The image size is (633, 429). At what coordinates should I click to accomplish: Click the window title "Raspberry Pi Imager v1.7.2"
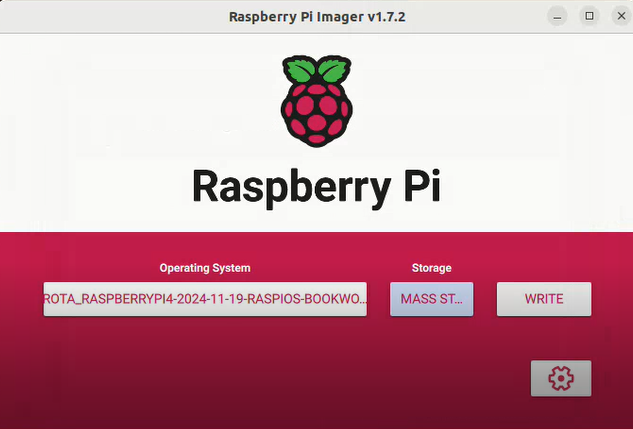pyautogui.click(x=316, y=16)
